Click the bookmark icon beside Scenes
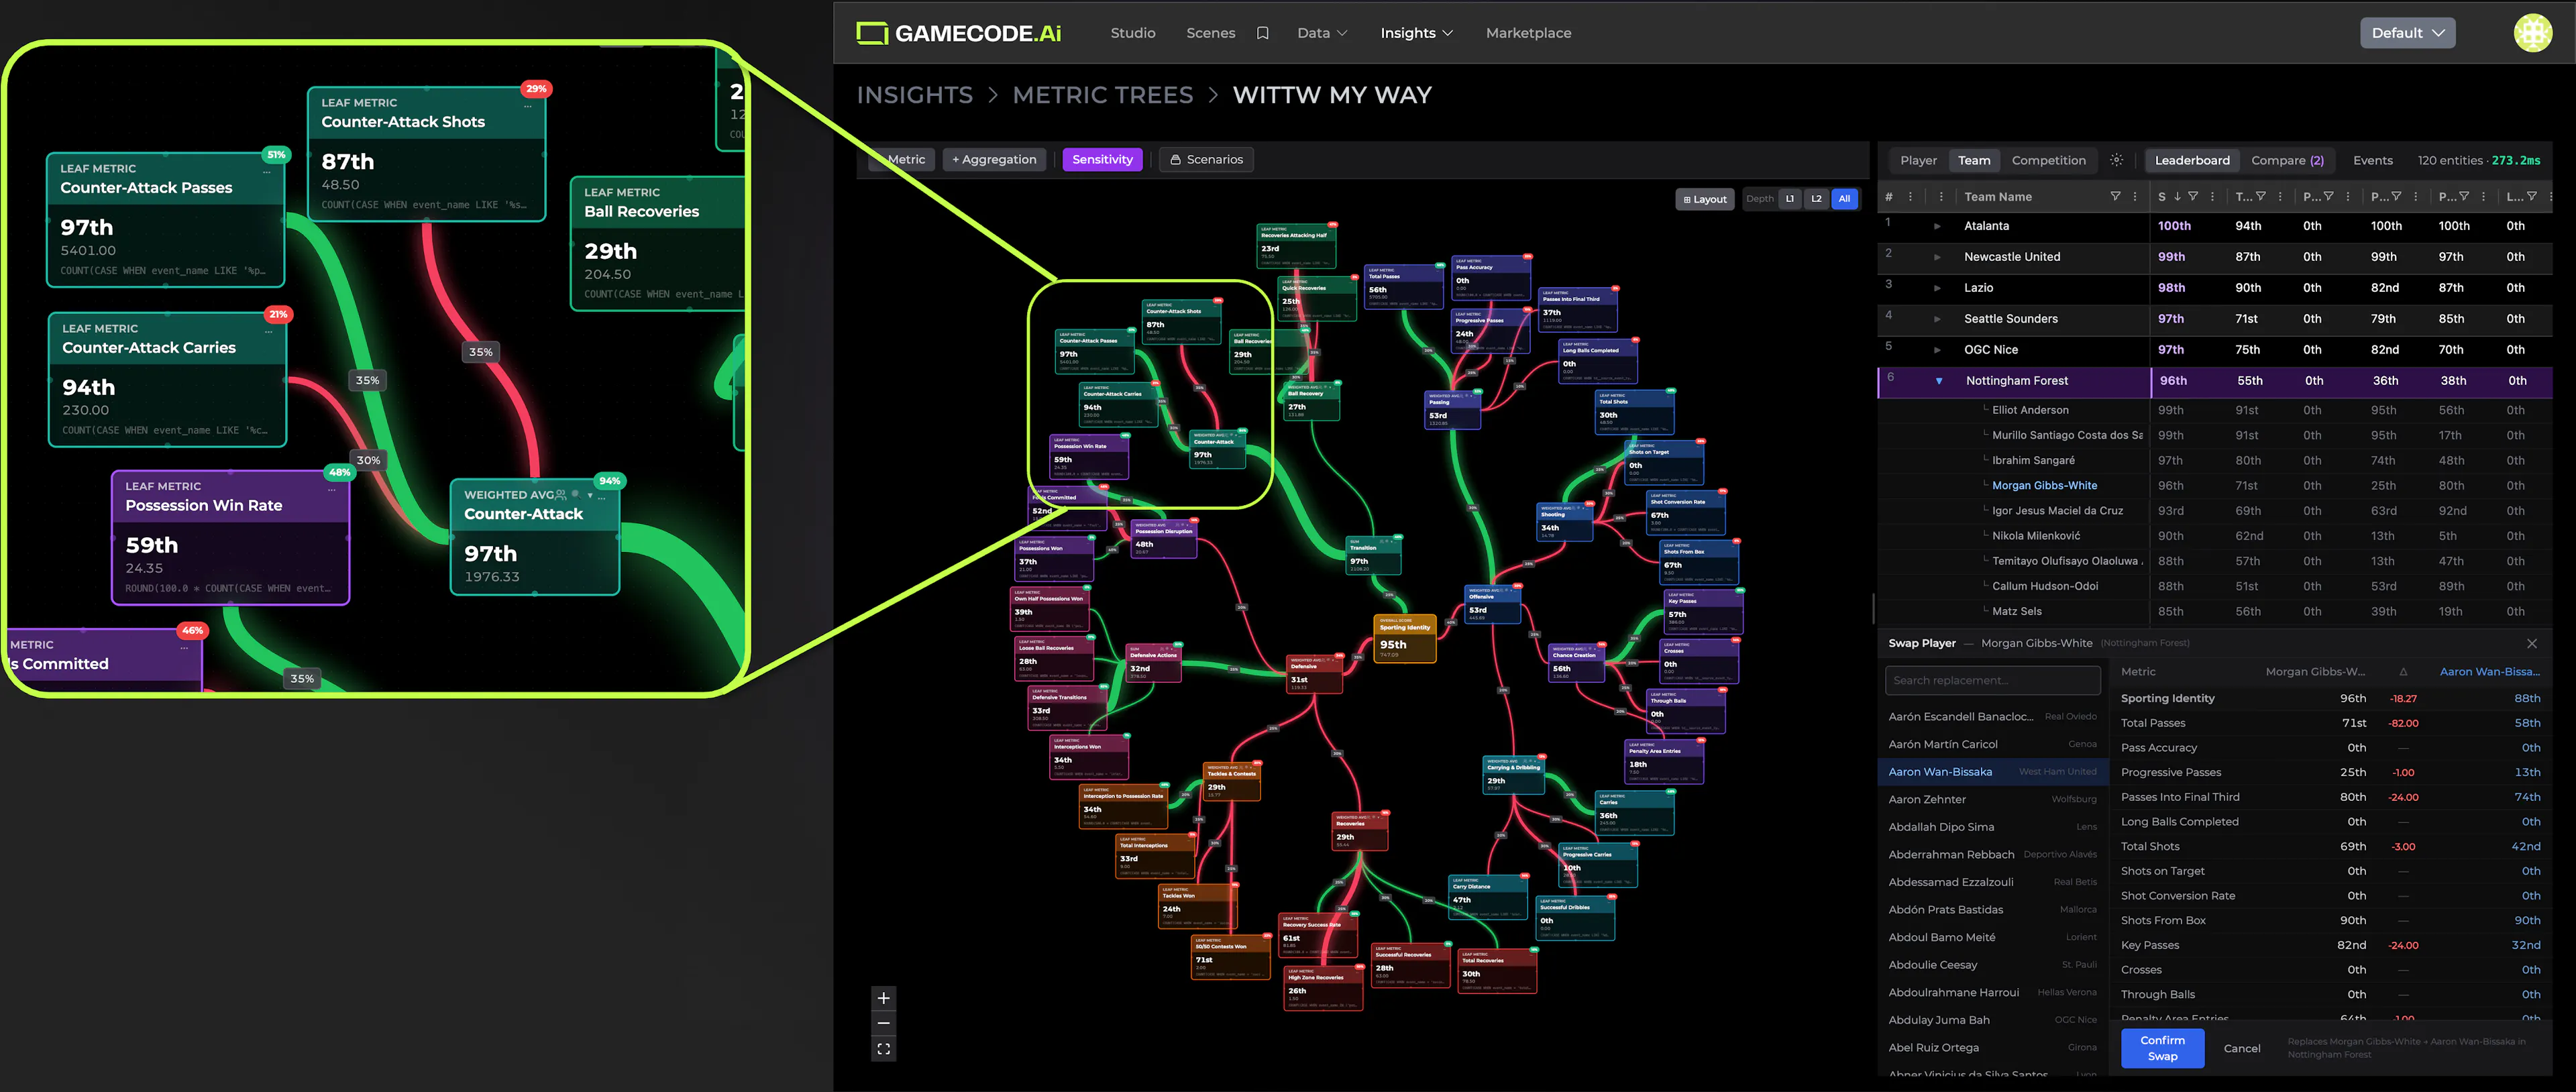 [x=1262, y=33]
